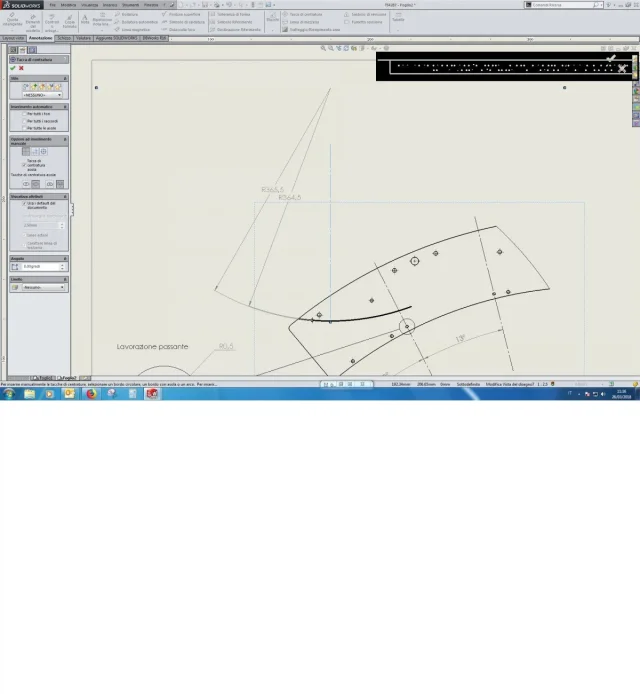Enable Per tutti i fori checkbox
Screen dimensions: 640x694
(25, 114)
